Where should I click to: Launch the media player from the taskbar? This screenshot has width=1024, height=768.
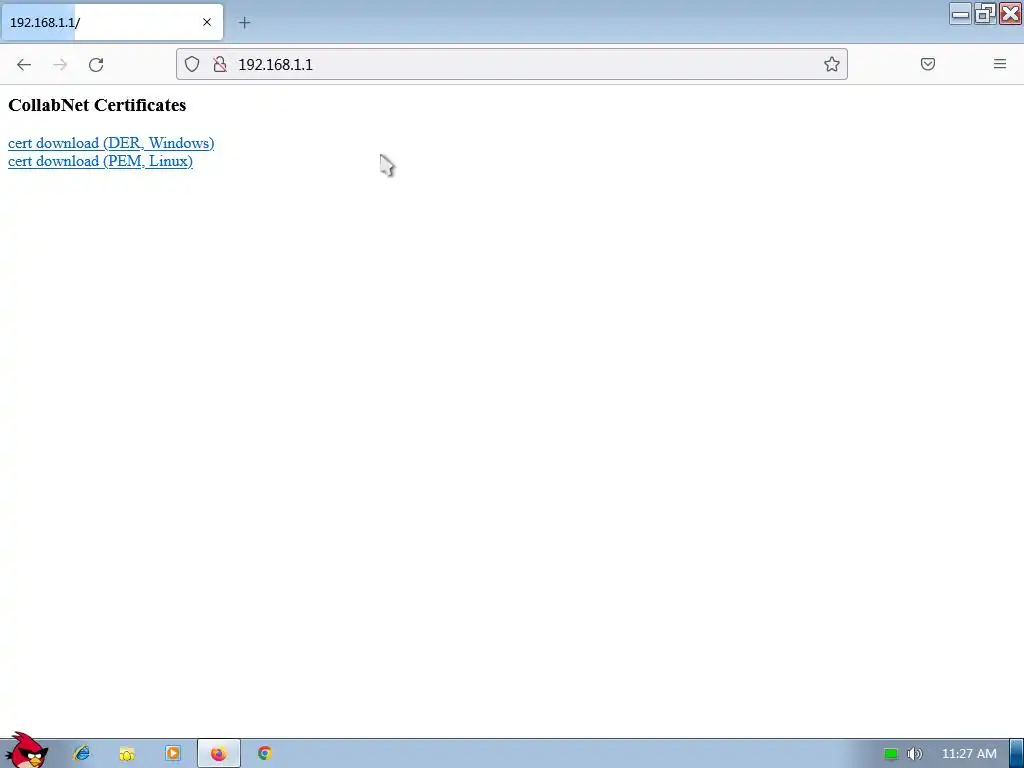tap(173, 753)
